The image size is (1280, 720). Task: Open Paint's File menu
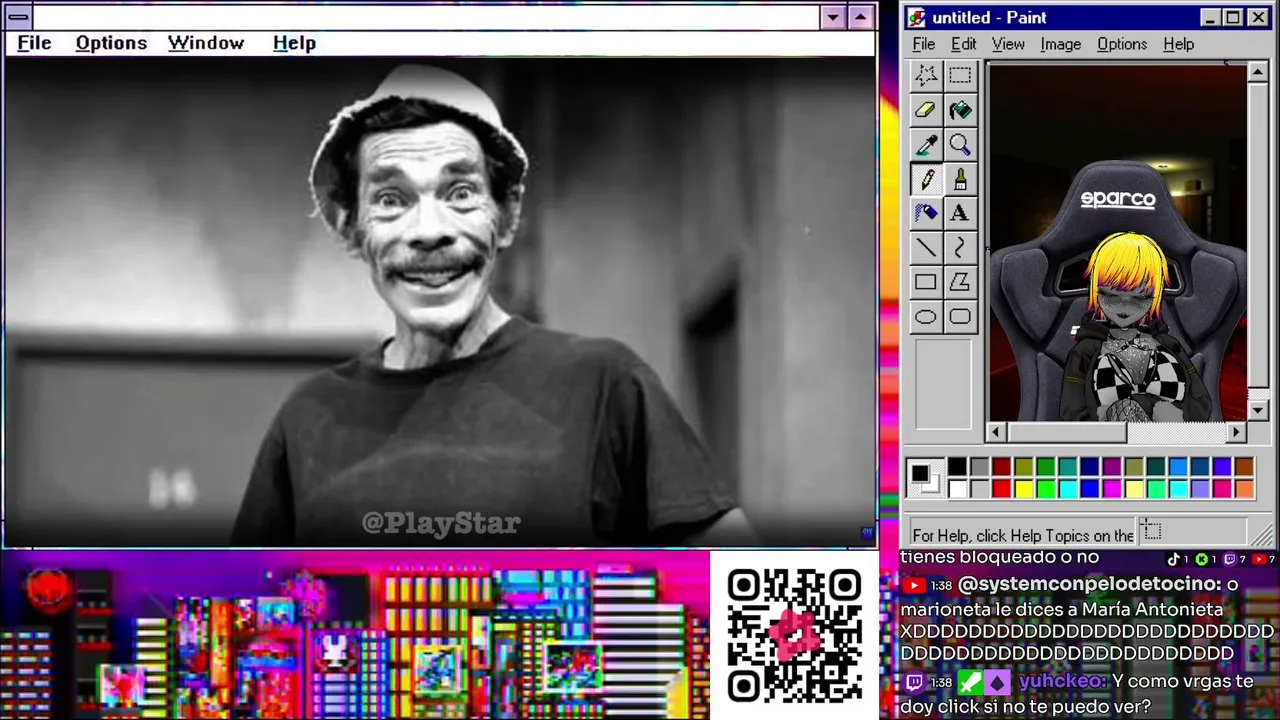click(x=924, y=44)
